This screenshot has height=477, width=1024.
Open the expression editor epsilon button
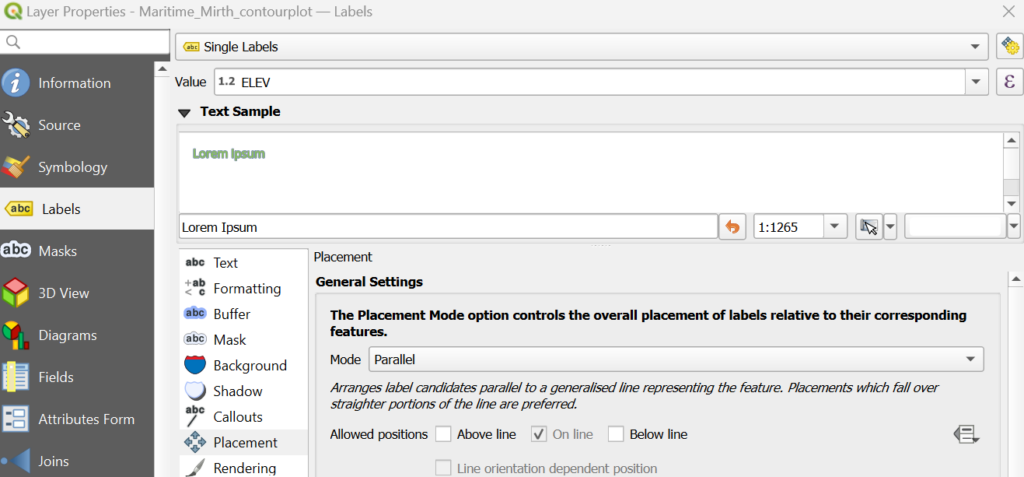1008,82
